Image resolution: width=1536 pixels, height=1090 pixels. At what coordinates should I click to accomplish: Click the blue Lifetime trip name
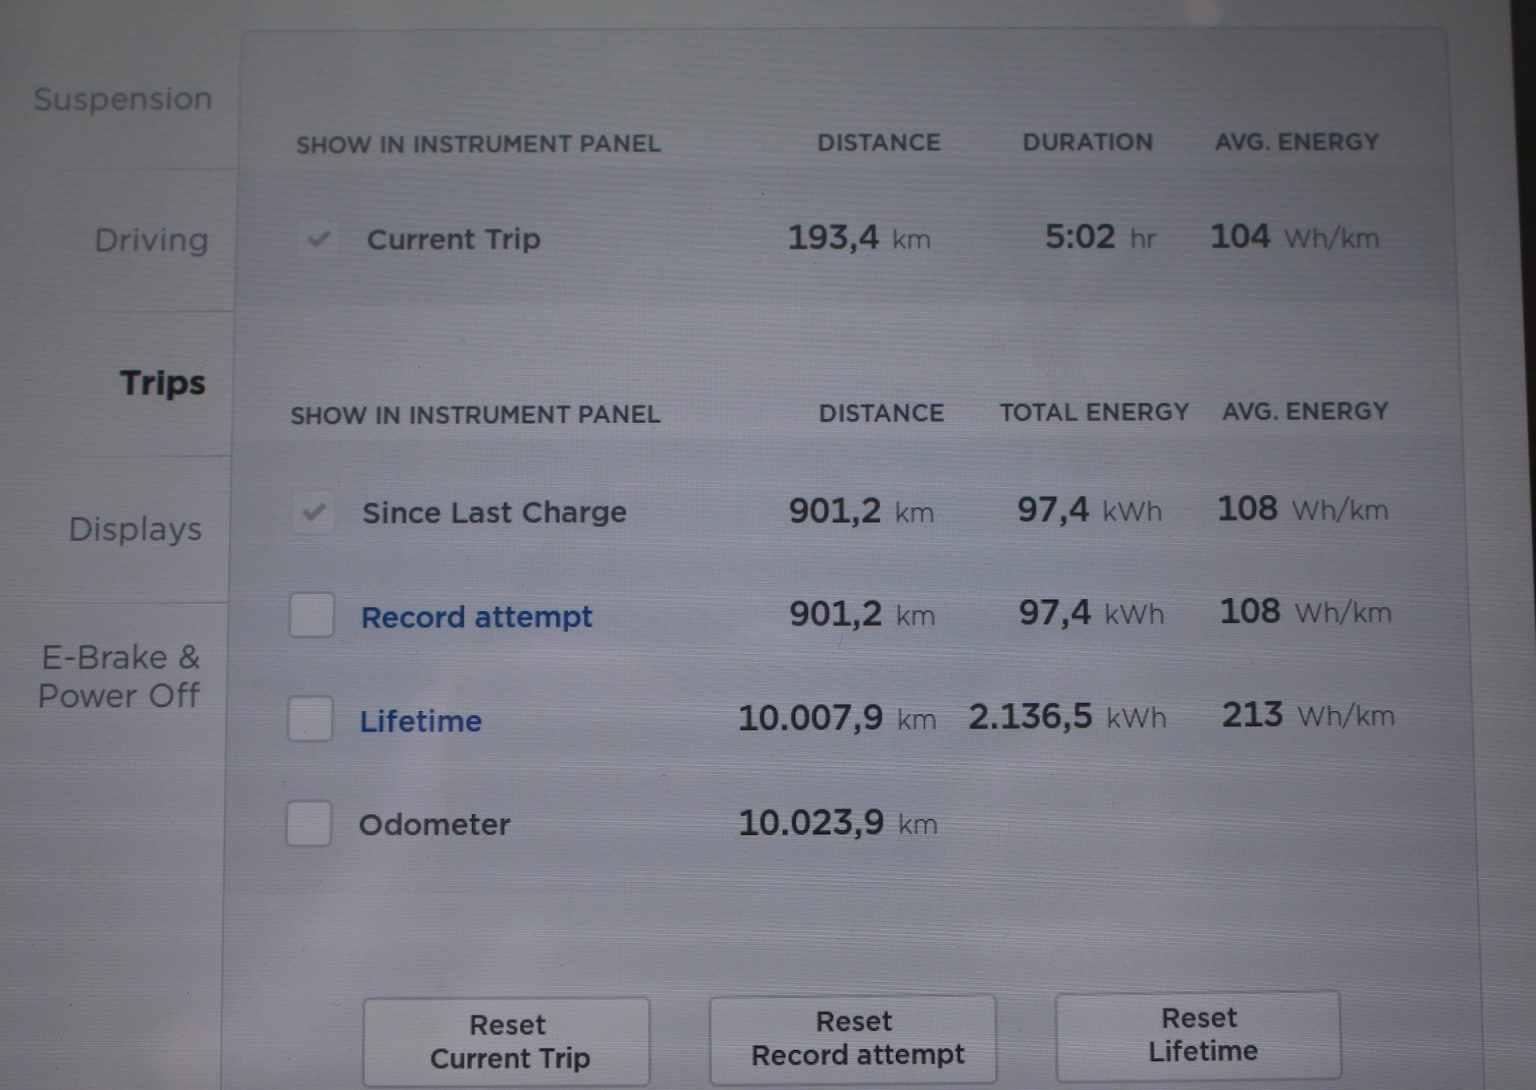tap(420, 721)
